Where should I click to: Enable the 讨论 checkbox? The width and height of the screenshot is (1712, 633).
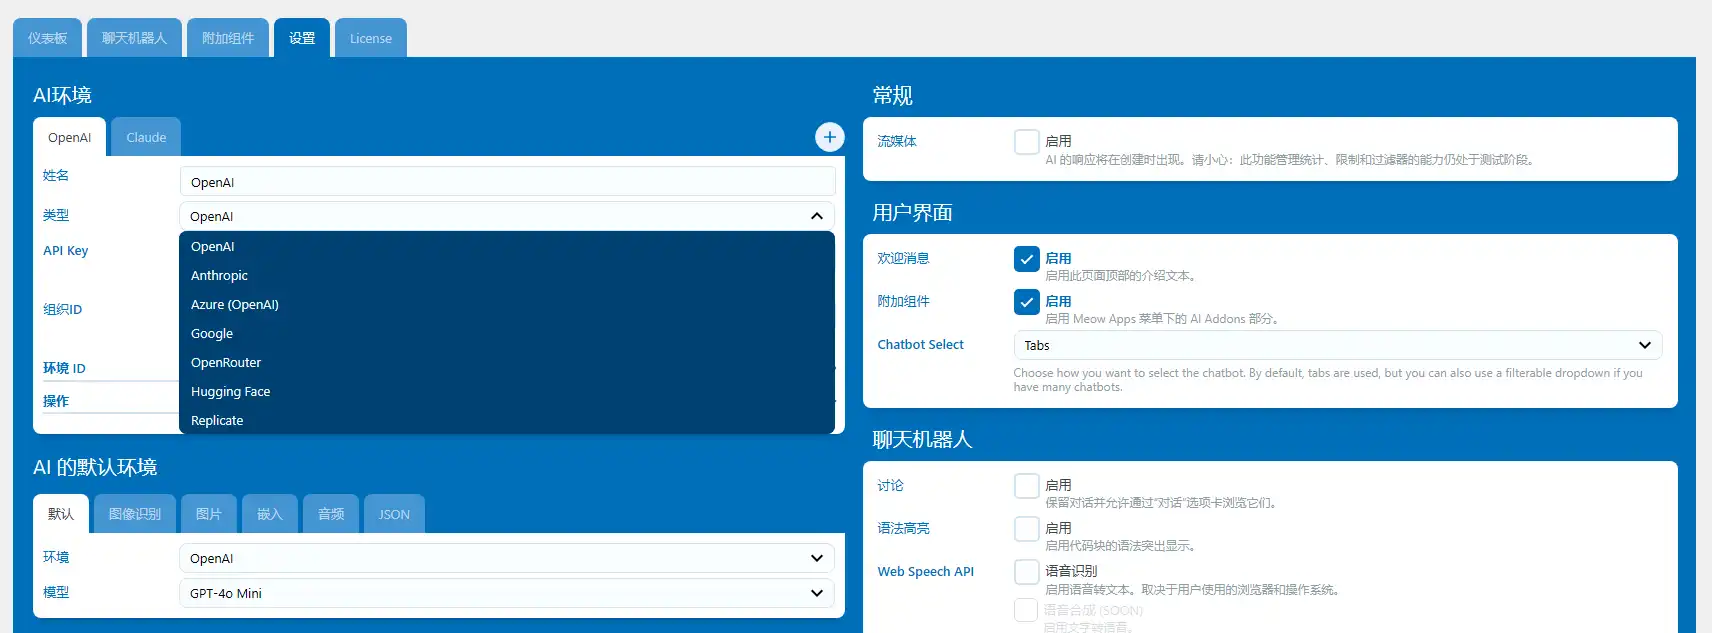(x=1026, y=486)
